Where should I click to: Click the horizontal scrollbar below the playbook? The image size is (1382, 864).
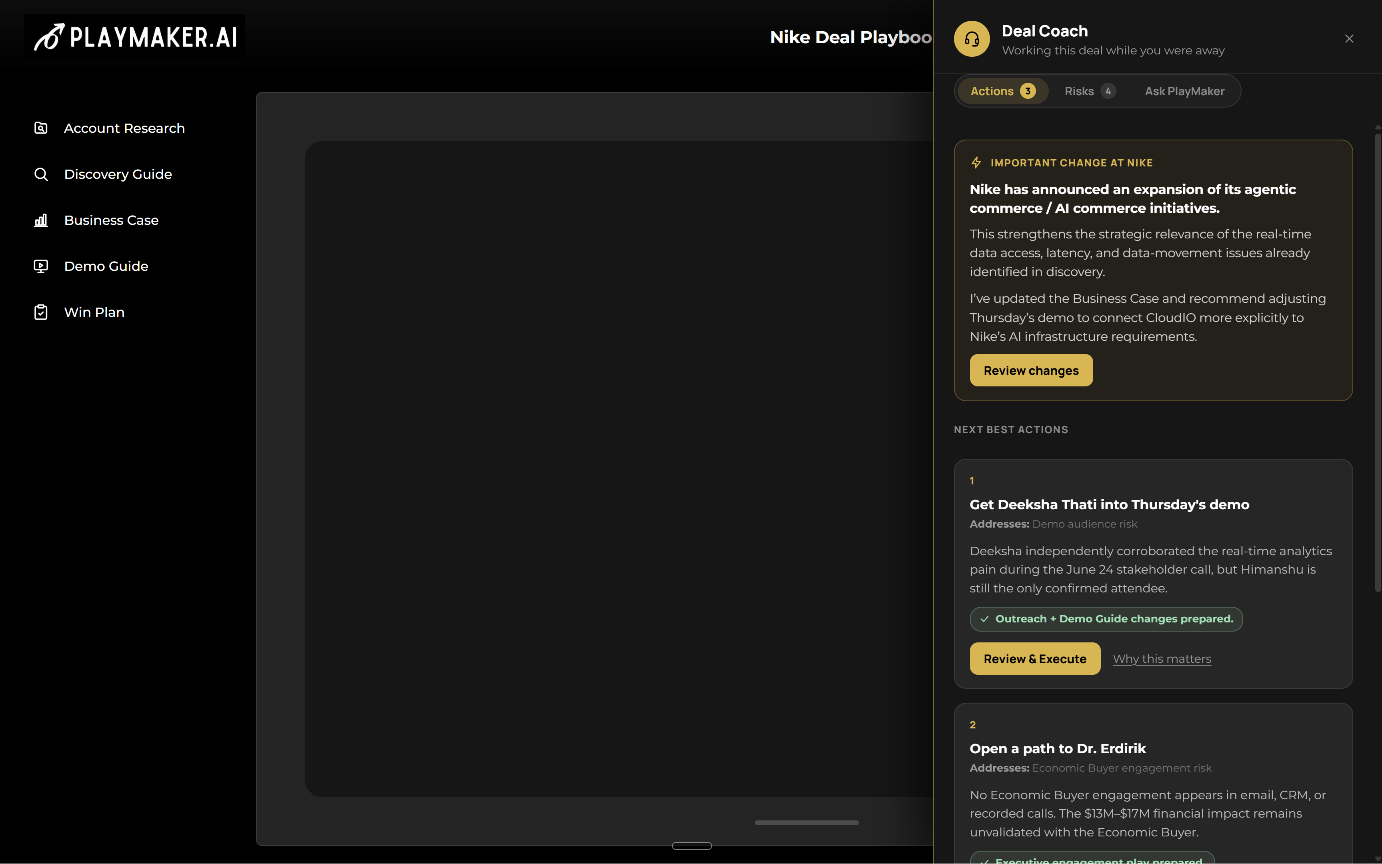coord(807,822)
